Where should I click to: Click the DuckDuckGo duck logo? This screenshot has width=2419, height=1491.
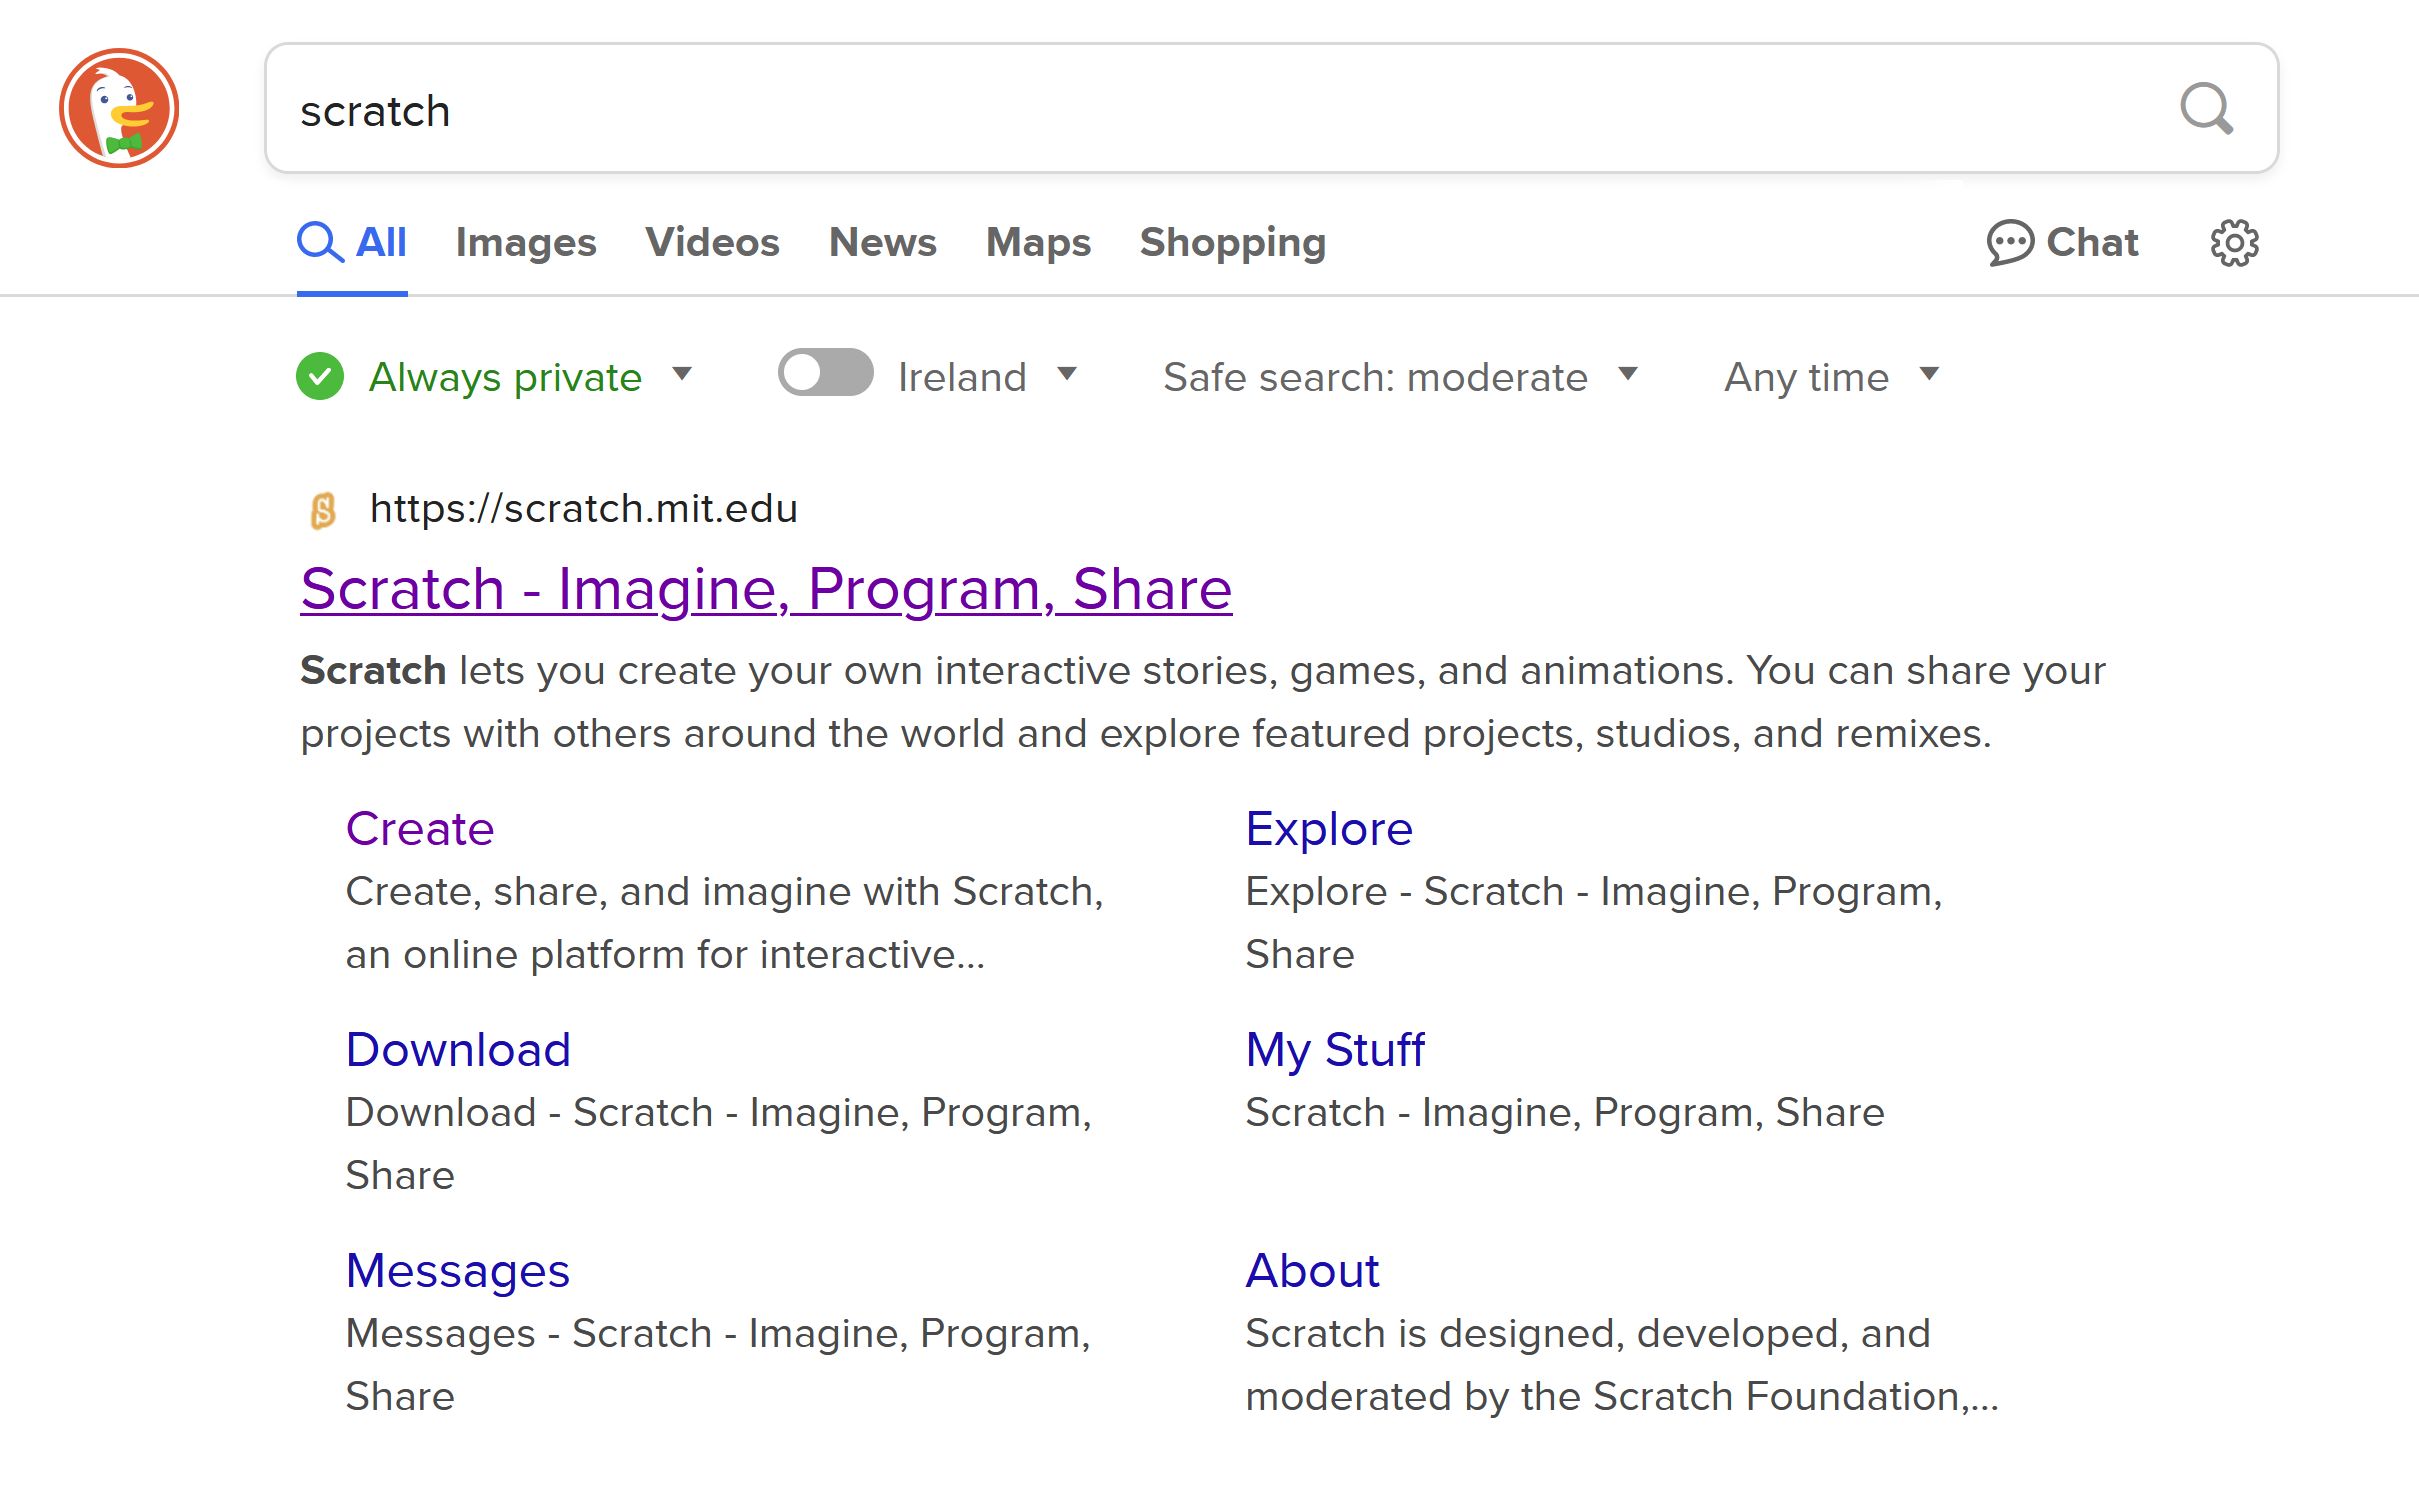[x=119, y=108]
